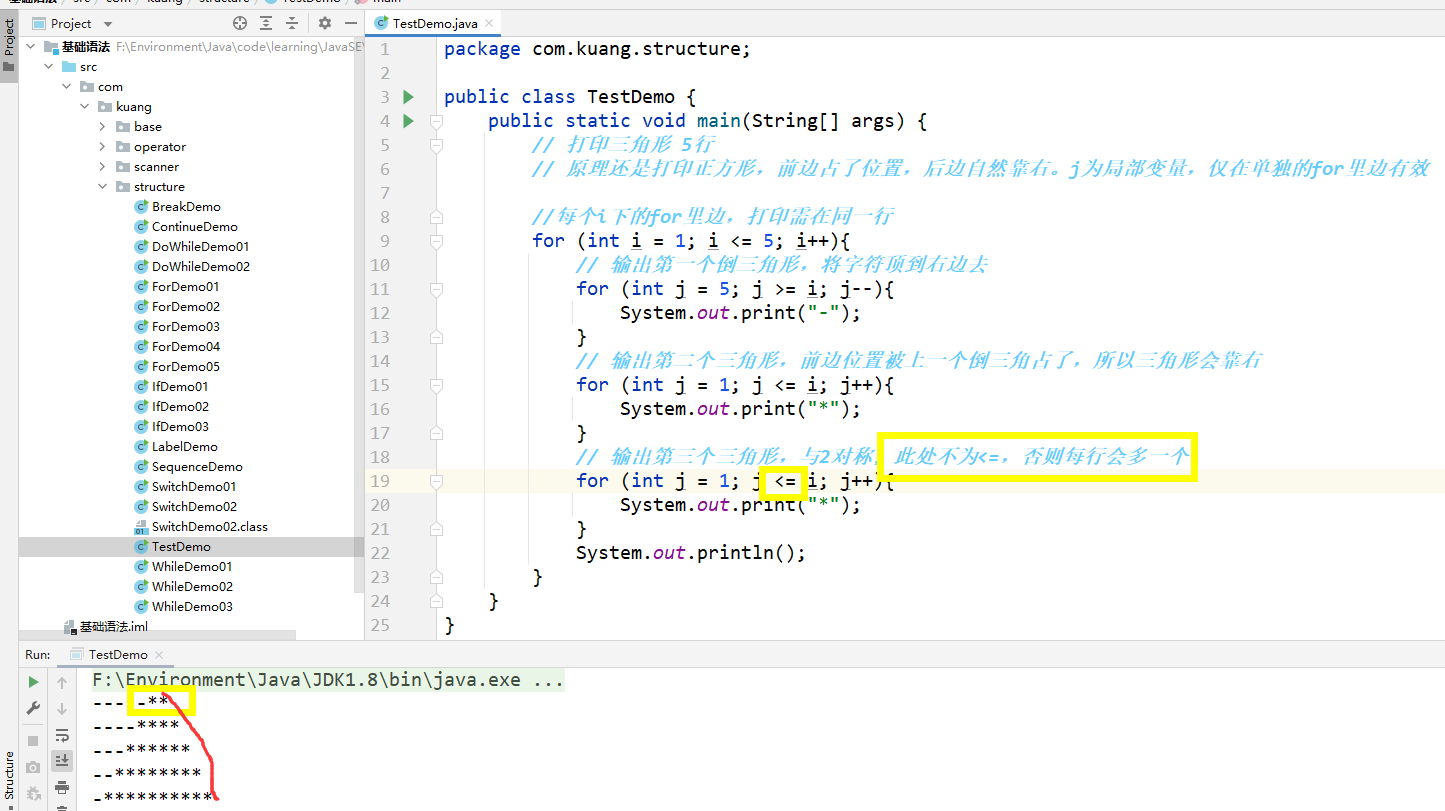Open the Structure side tool tab

[9, 779]
